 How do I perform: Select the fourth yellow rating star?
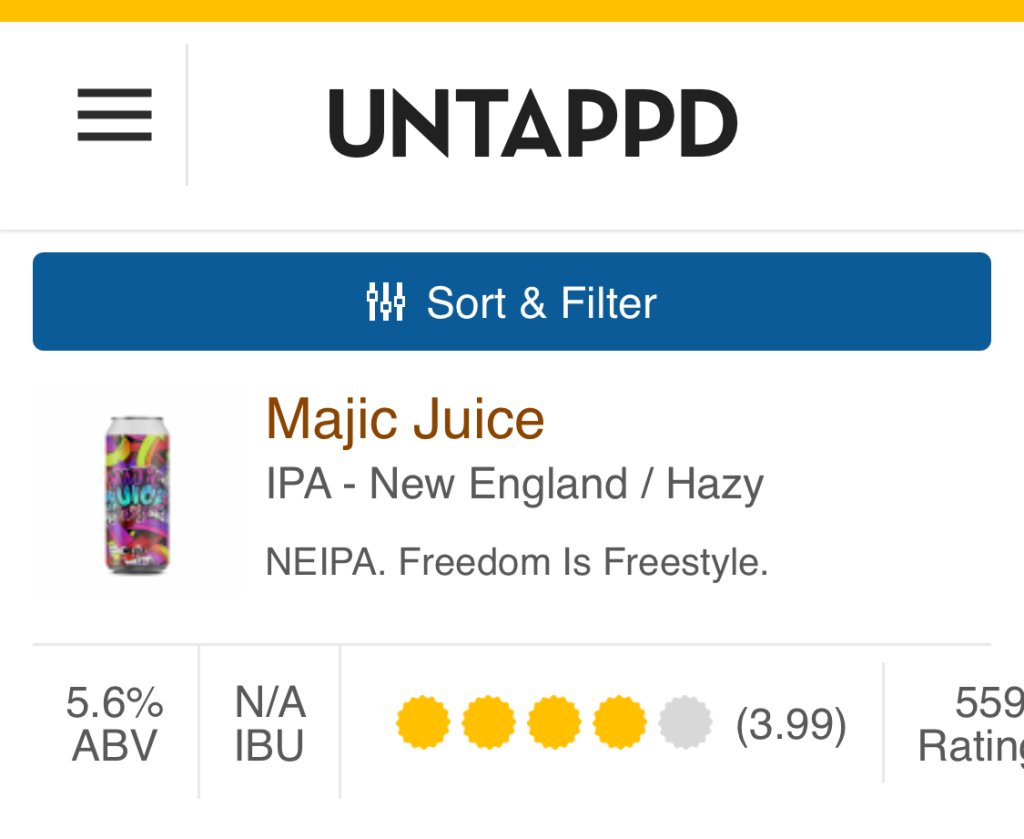620,722
